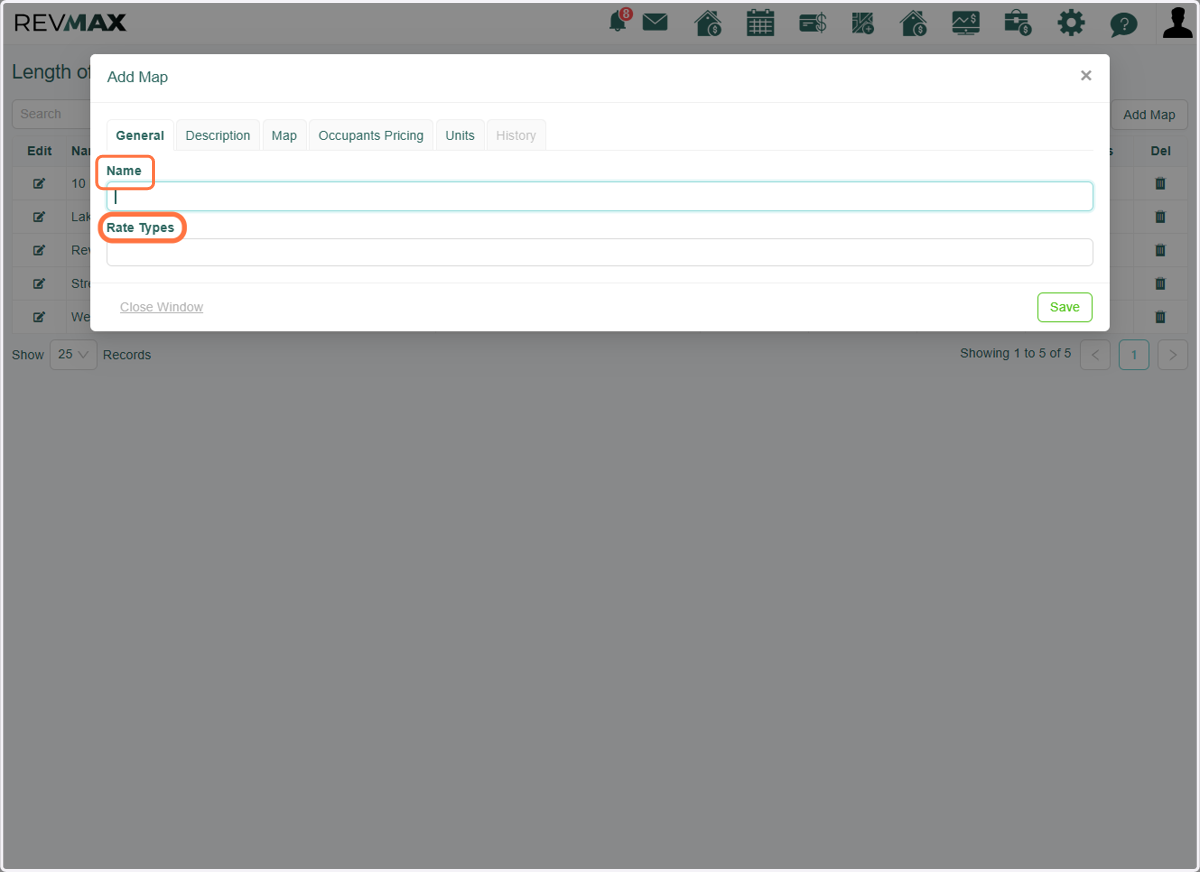
Task: Click the REVMAX logo
Action: pyautogui.click(x=70, y=22)
